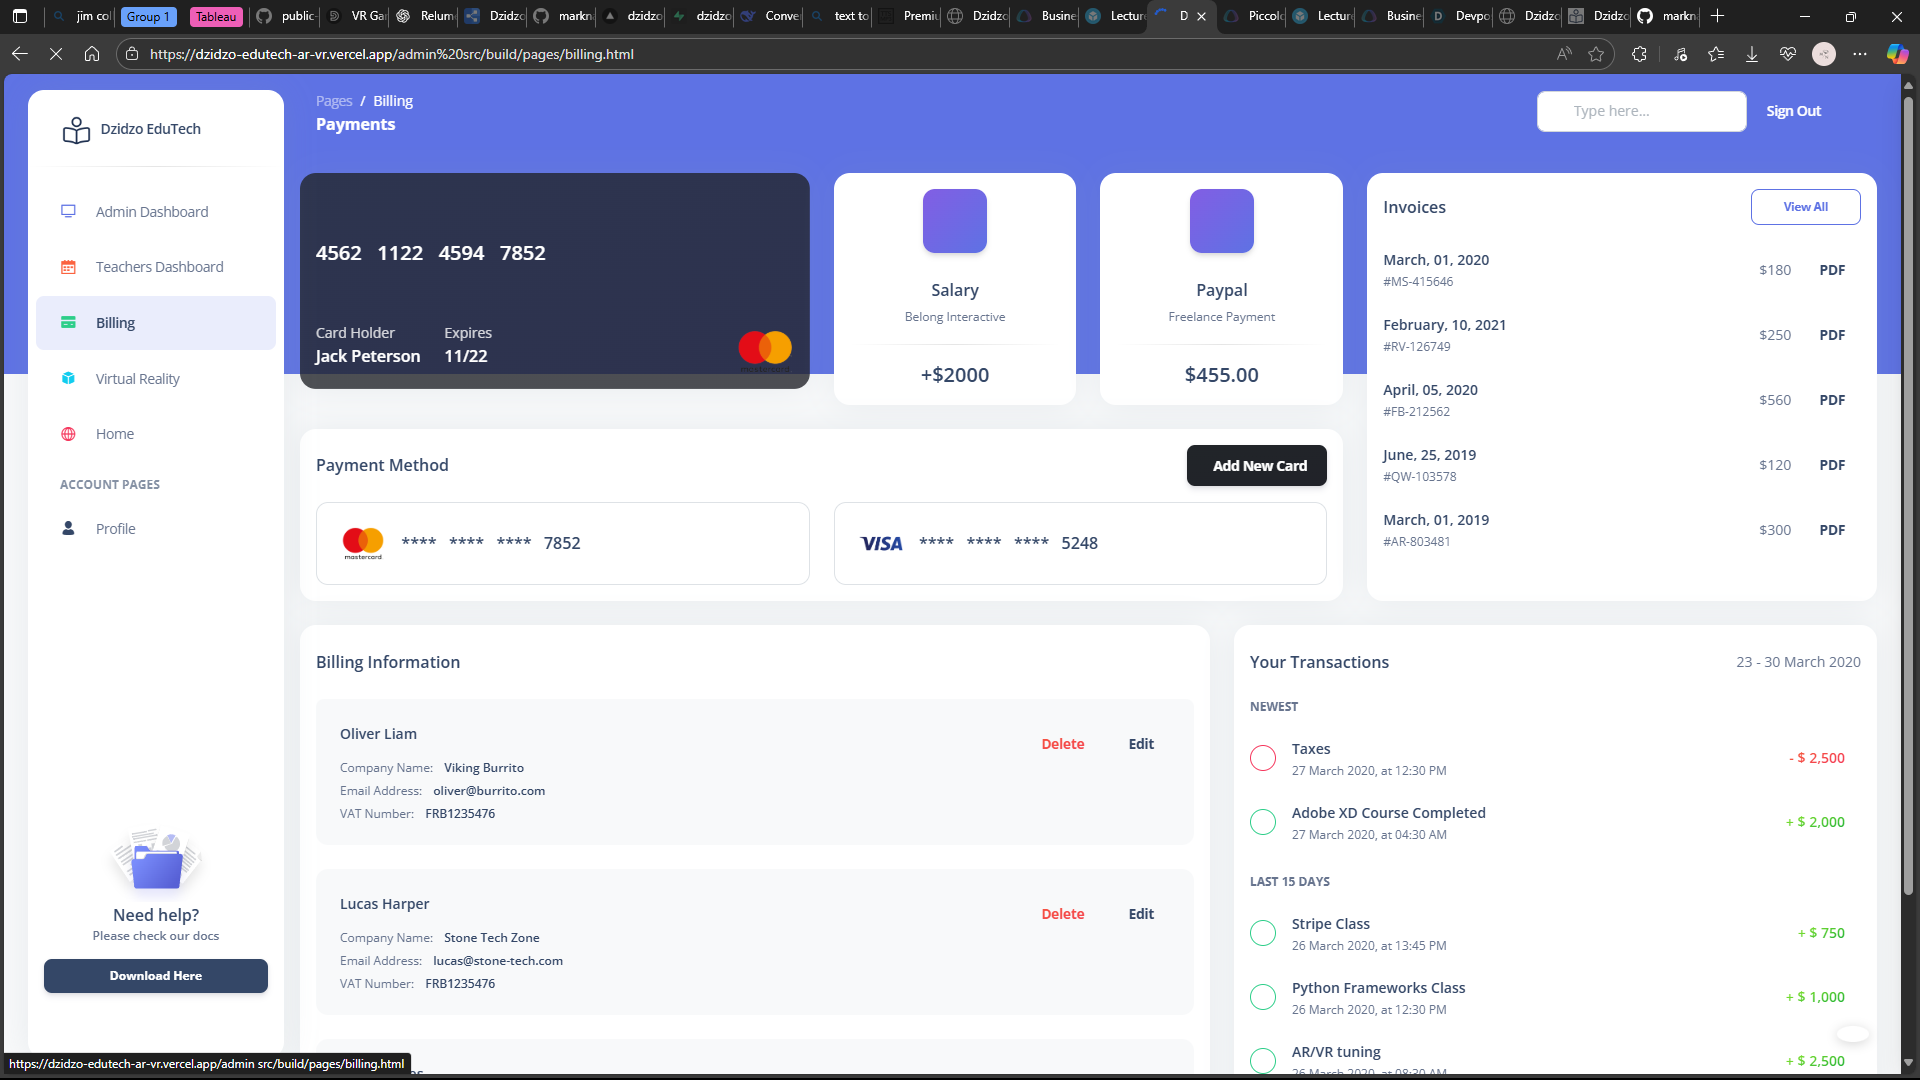Click the Teachers Dashboard calendar icon
Viewport: 1920px width, 1080px height.
(68, 267)
